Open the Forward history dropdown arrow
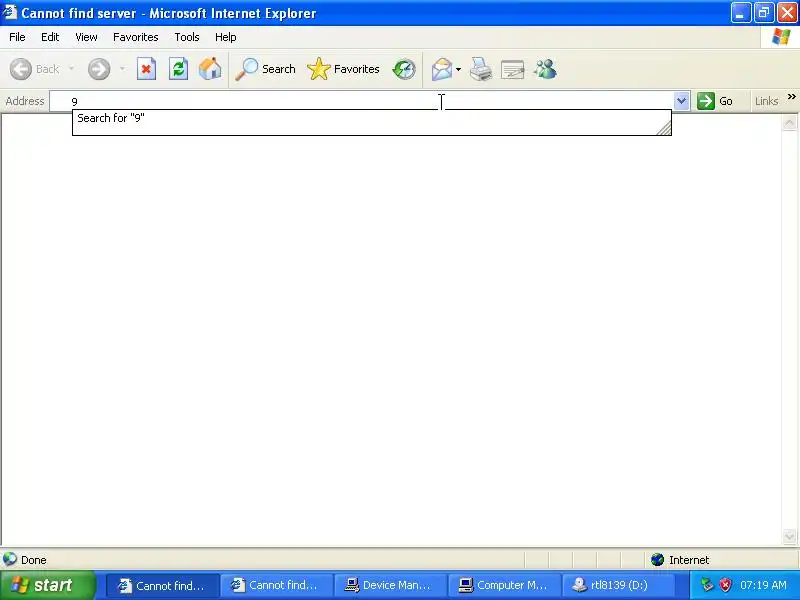Screen dimensions: 800x600 tap(122, 69)
